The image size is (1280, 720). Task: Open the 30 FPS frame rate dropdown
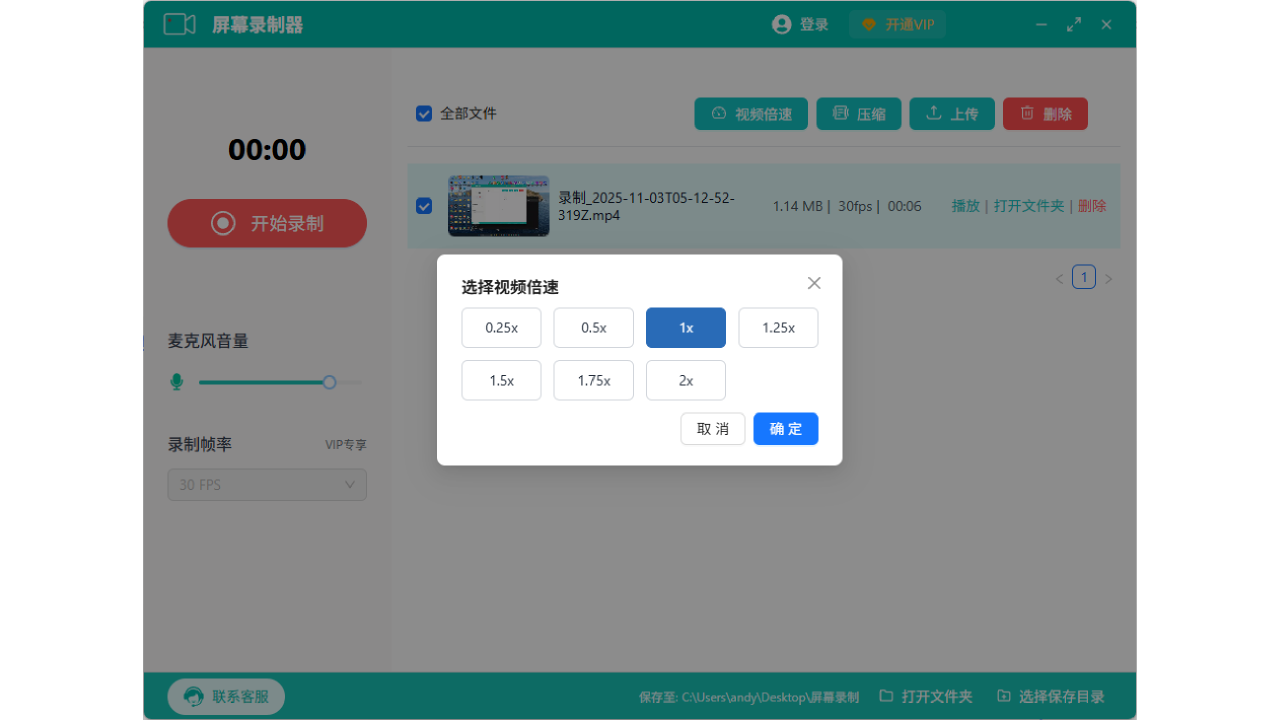266,484
